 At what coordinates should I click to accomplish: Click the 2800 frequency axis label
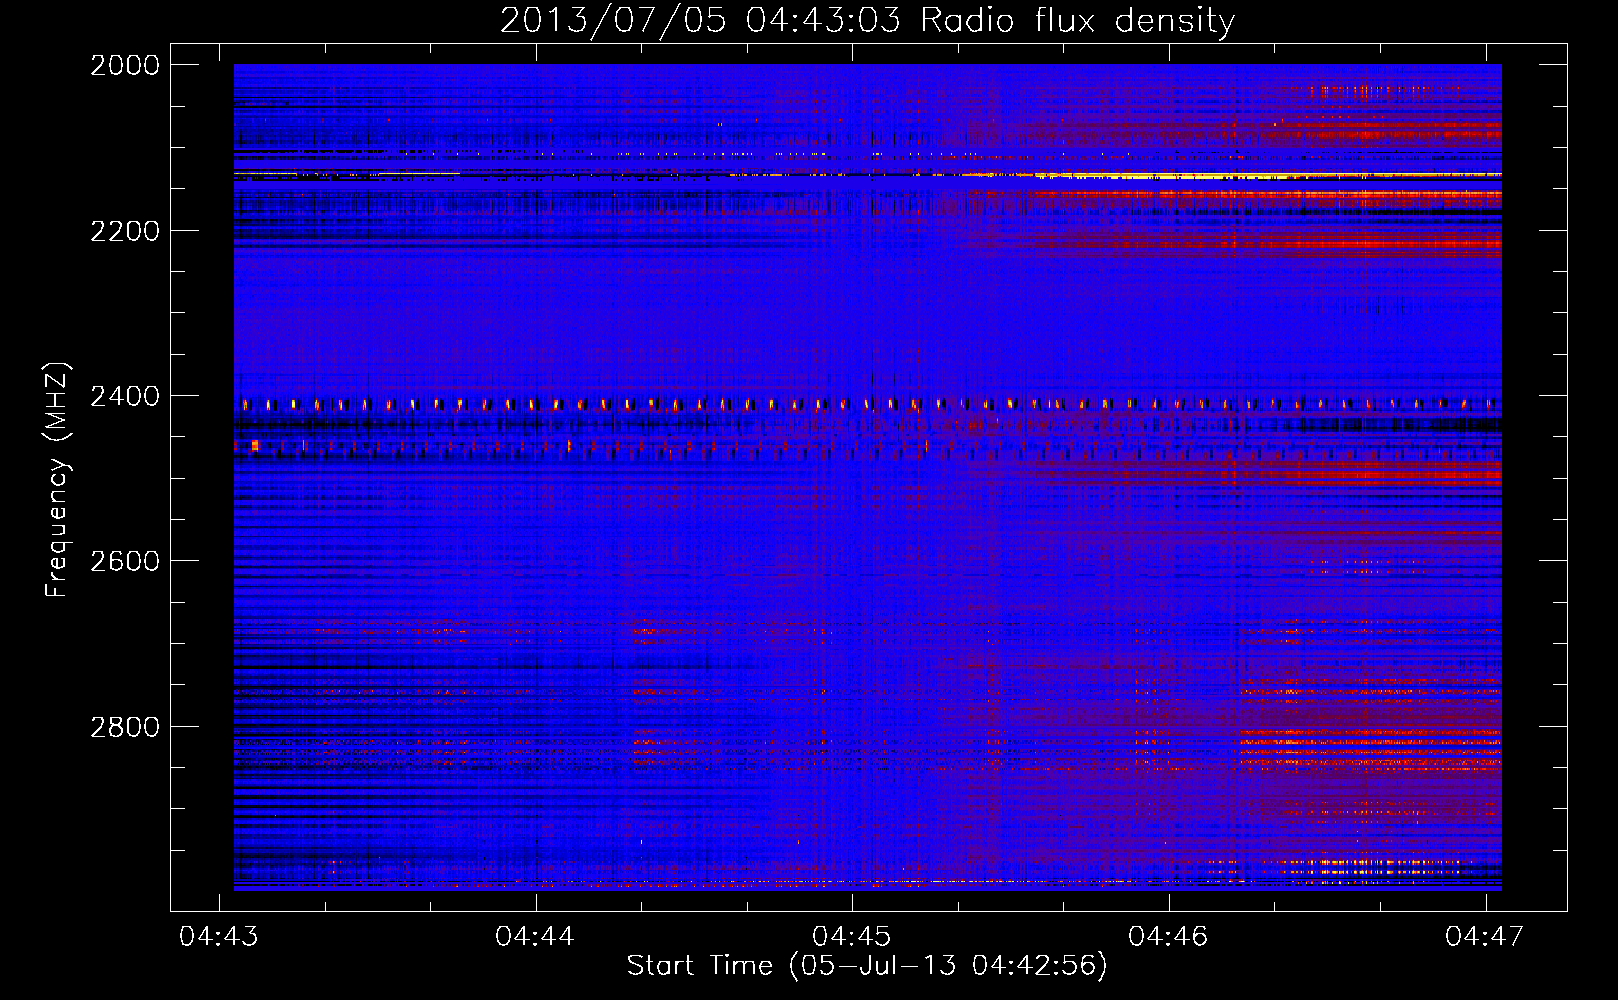[x=125, y=727]
